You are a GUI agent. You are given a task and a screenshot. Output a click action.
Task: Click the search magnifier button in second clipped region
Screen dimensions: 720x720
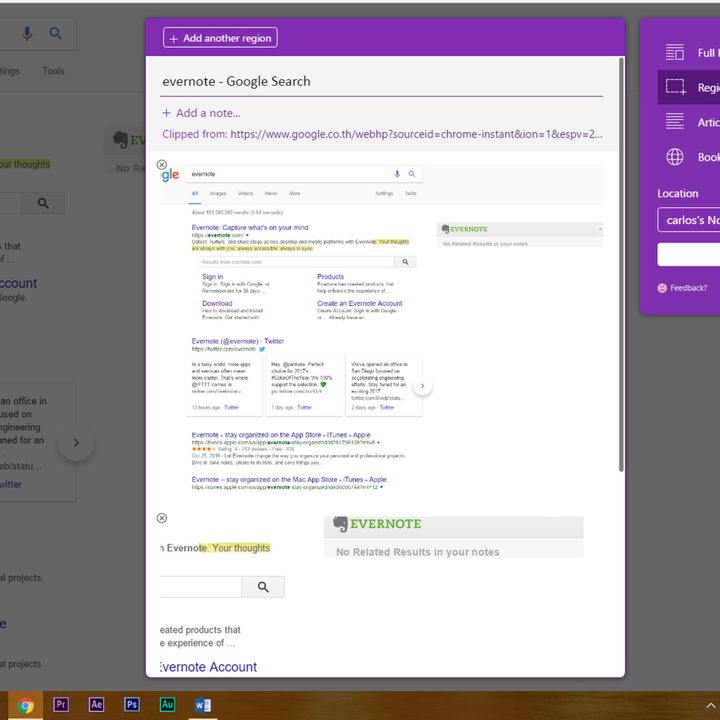pyautogui.click(x=263, y=587)
